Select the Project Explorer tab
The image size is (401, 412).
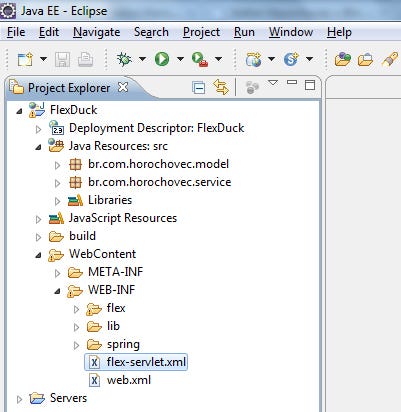pyautogui.click(x=69, y=88)
